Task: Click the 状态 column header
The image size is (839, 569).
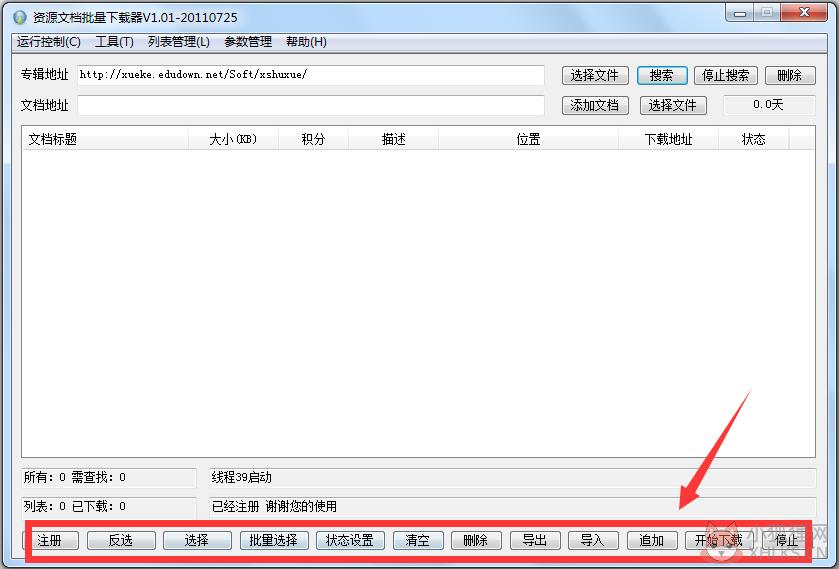Action: 753,140
